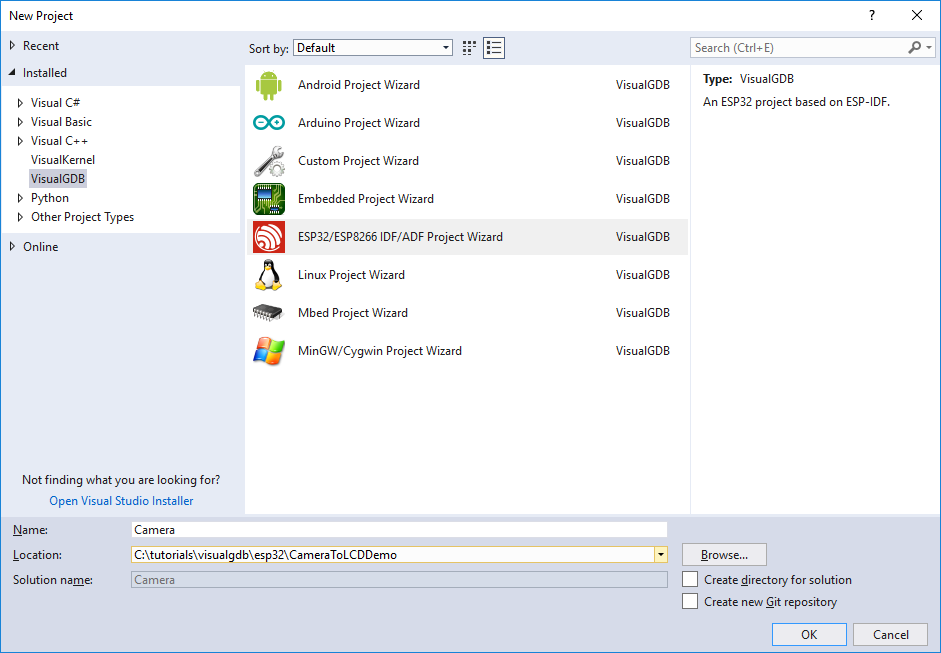This screenshot has height=653, width=941.
Task: Click the Android Project Wizard robot icon
Action: [x=268, y=85]
